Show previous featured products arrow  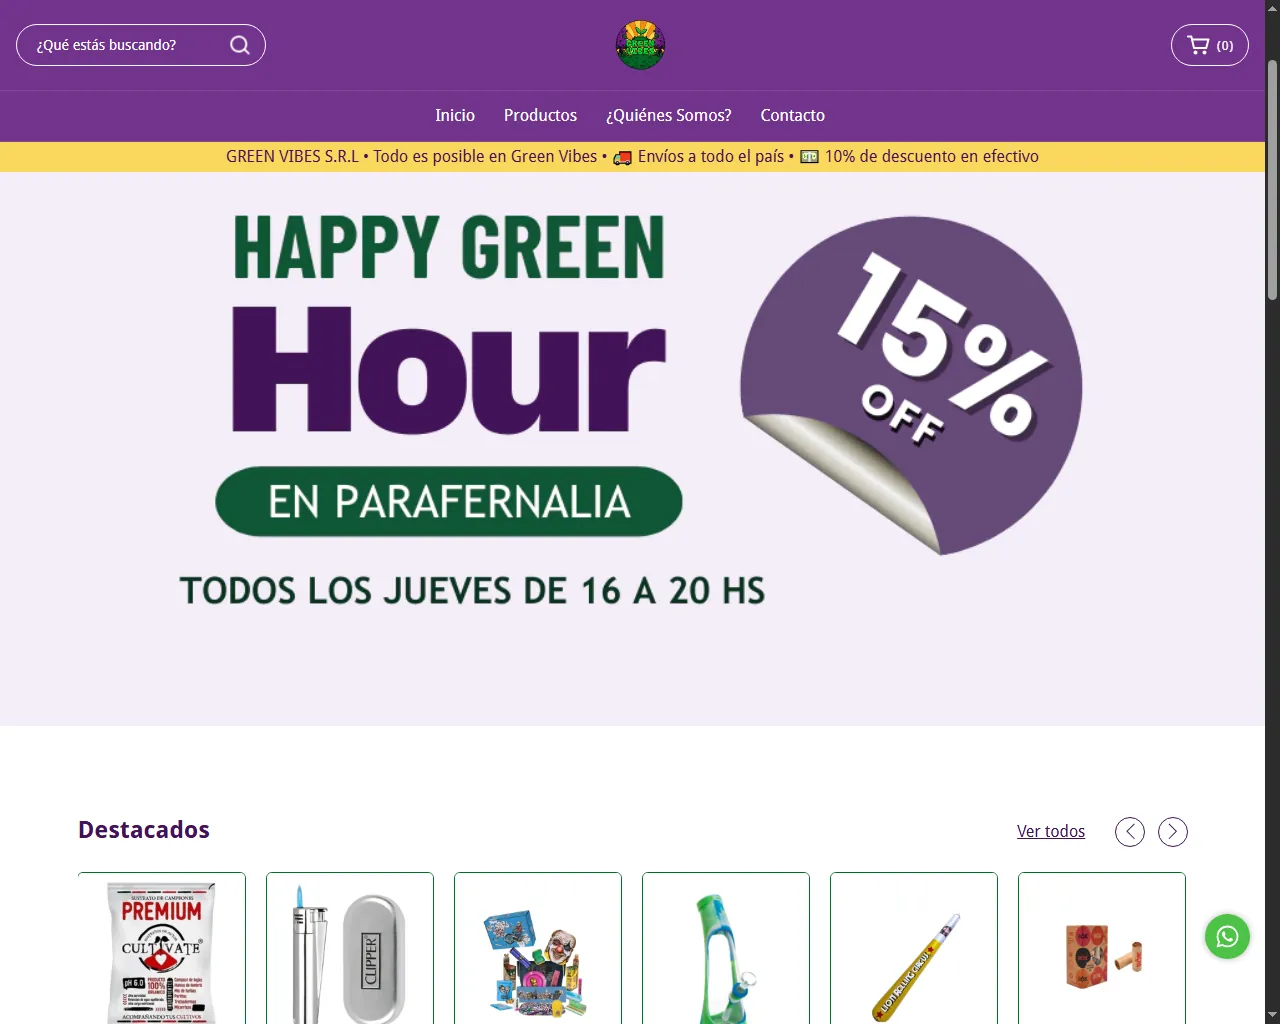(1130, 832)
